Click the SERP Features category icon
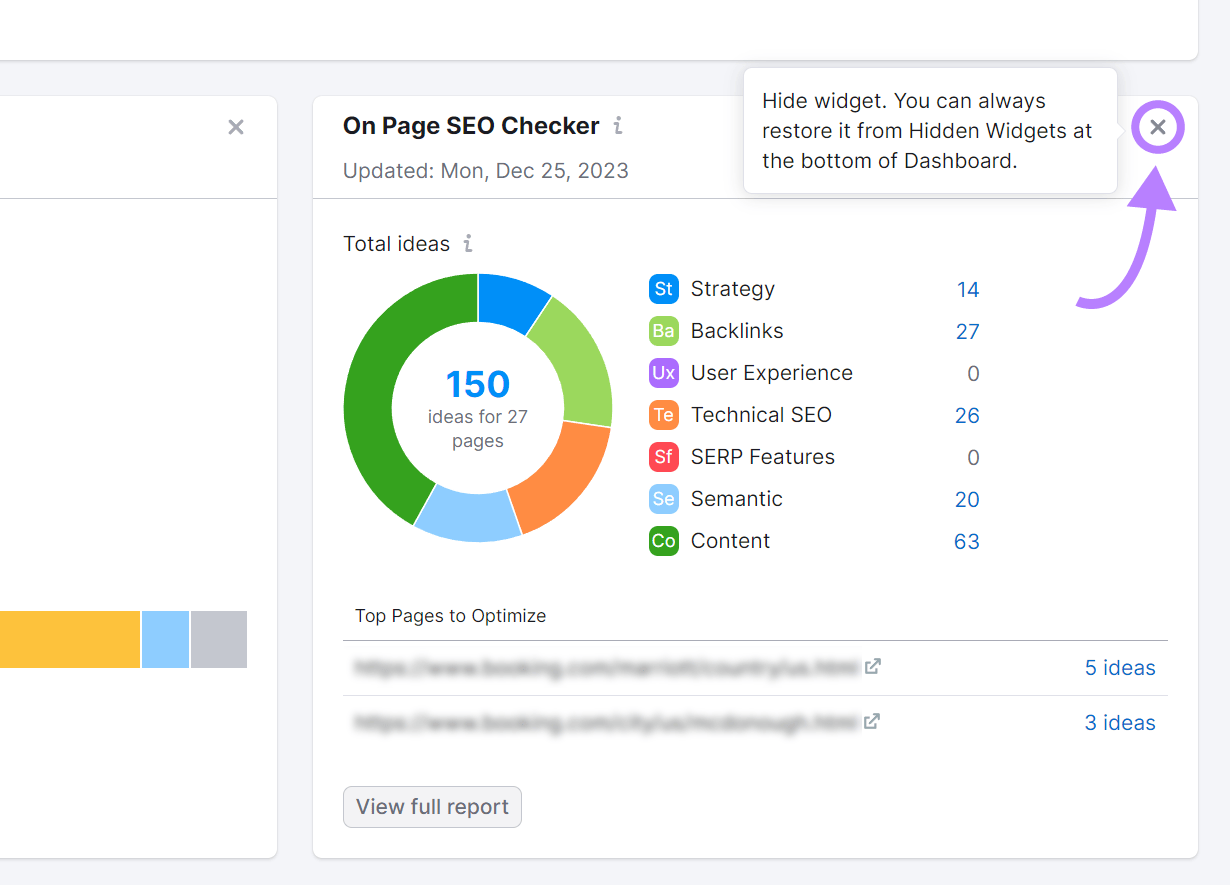 click(663, 457)
